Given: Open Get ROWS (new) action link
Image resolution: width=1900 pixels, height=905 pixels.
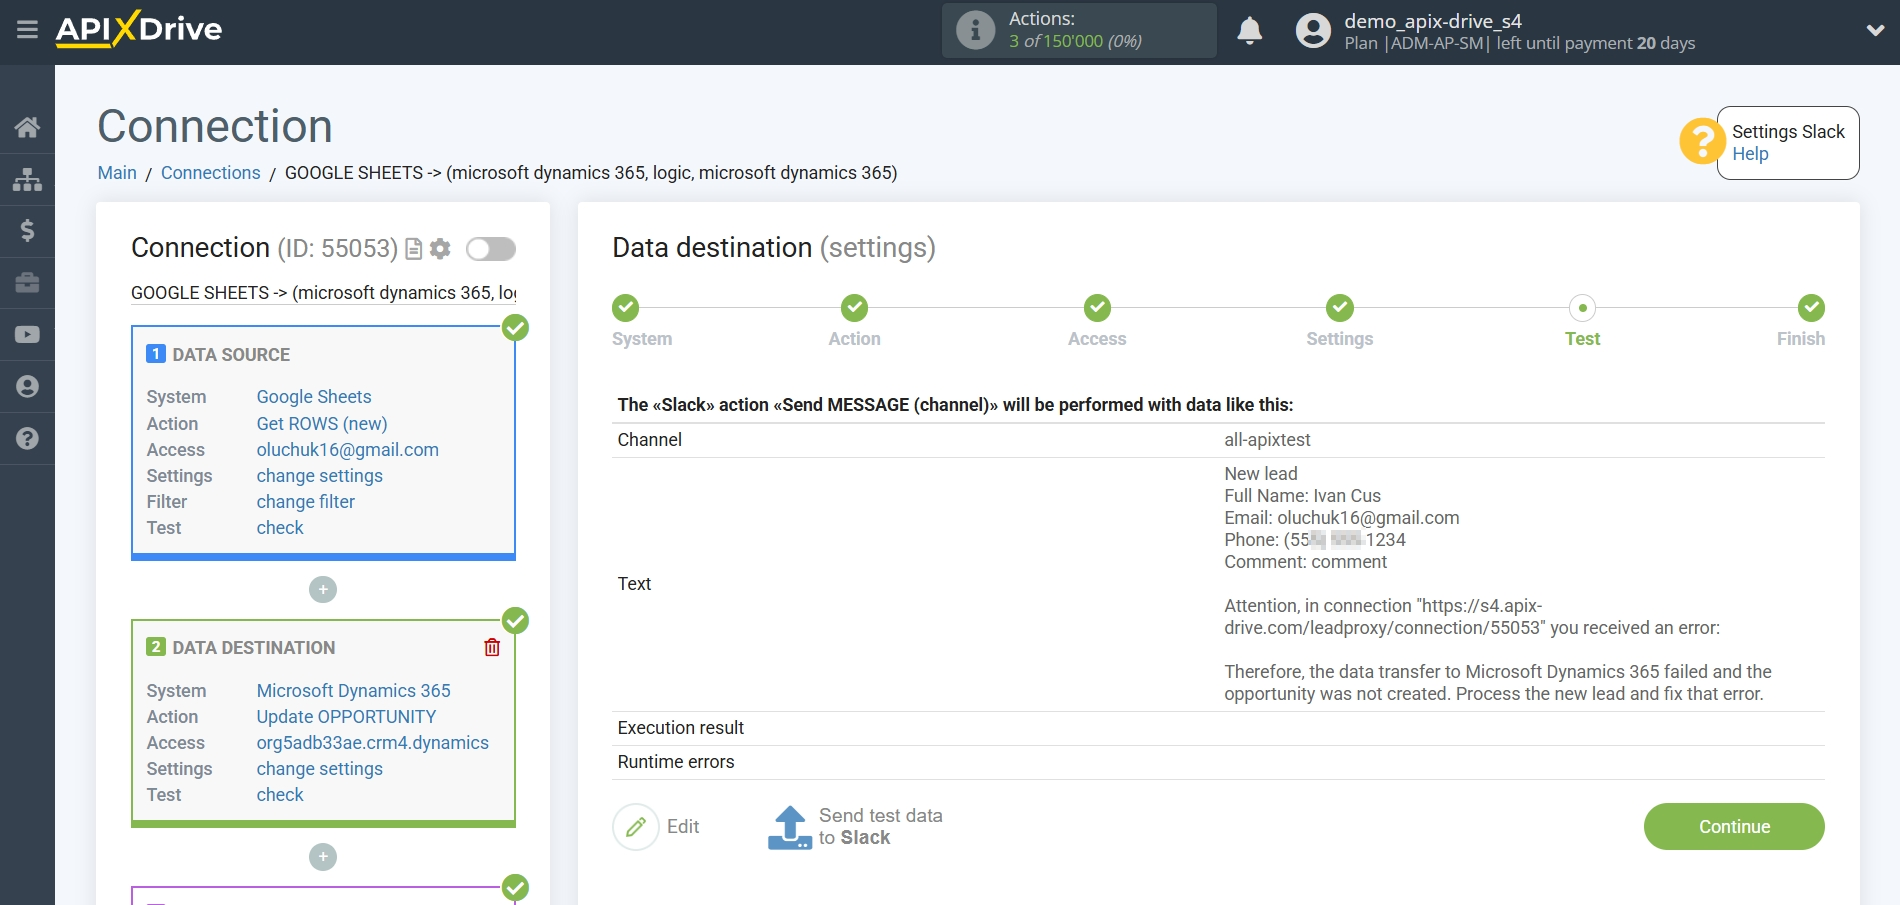Looking at the screenshot, I should tap(322, 424).
